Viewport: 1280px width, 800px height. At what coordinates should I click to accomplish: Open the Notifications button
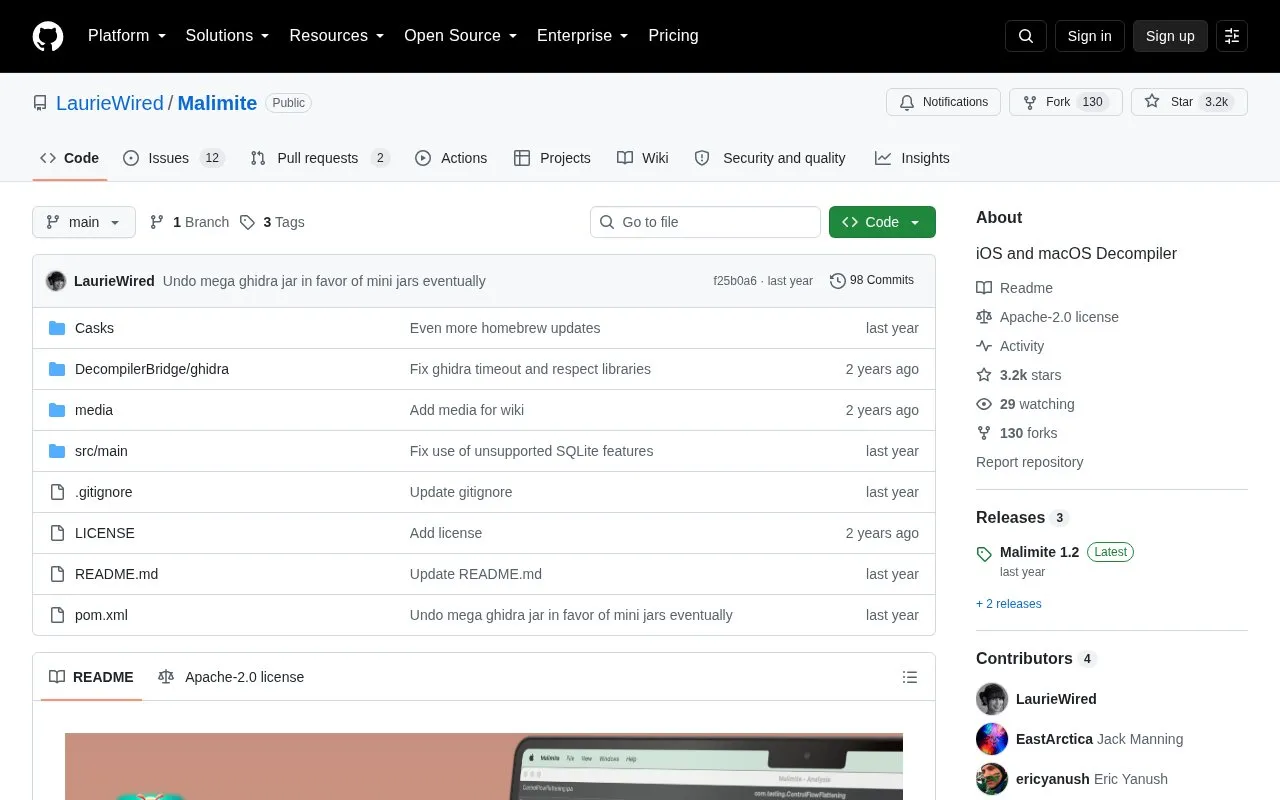click(943, 102)
